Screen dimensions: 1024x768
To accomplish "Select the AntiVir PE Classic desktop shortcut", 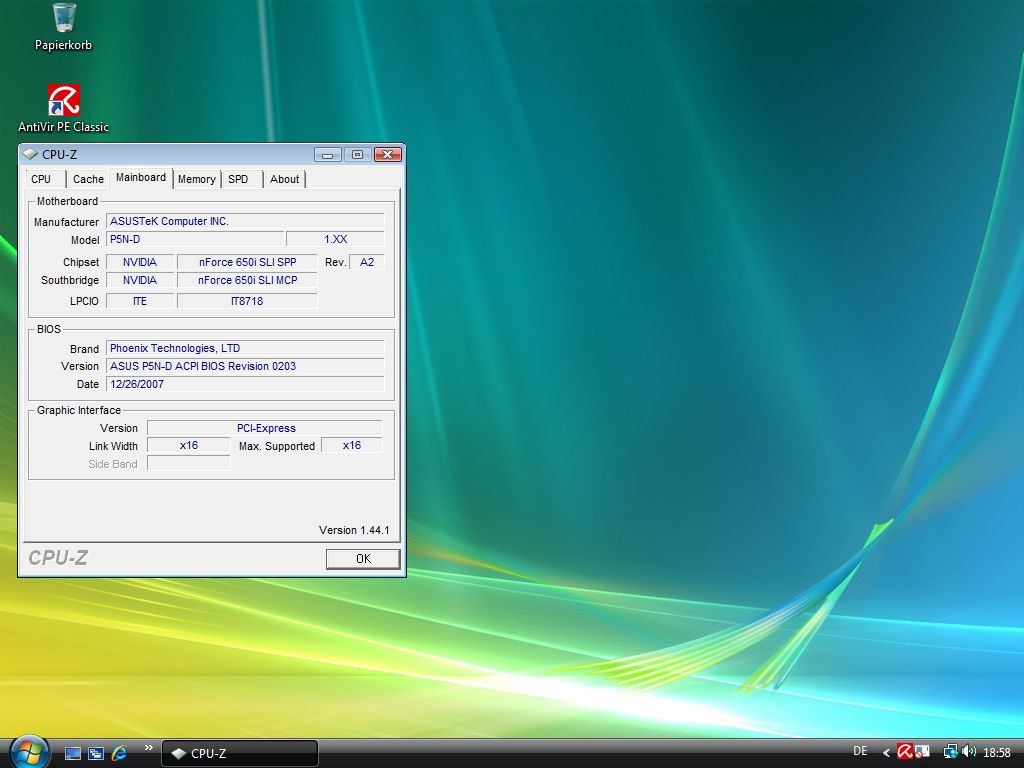I will (x=63, y=108).
